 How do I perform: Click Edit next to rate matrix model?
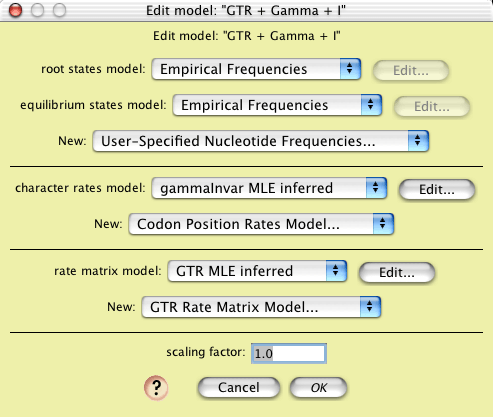[397, 273]
